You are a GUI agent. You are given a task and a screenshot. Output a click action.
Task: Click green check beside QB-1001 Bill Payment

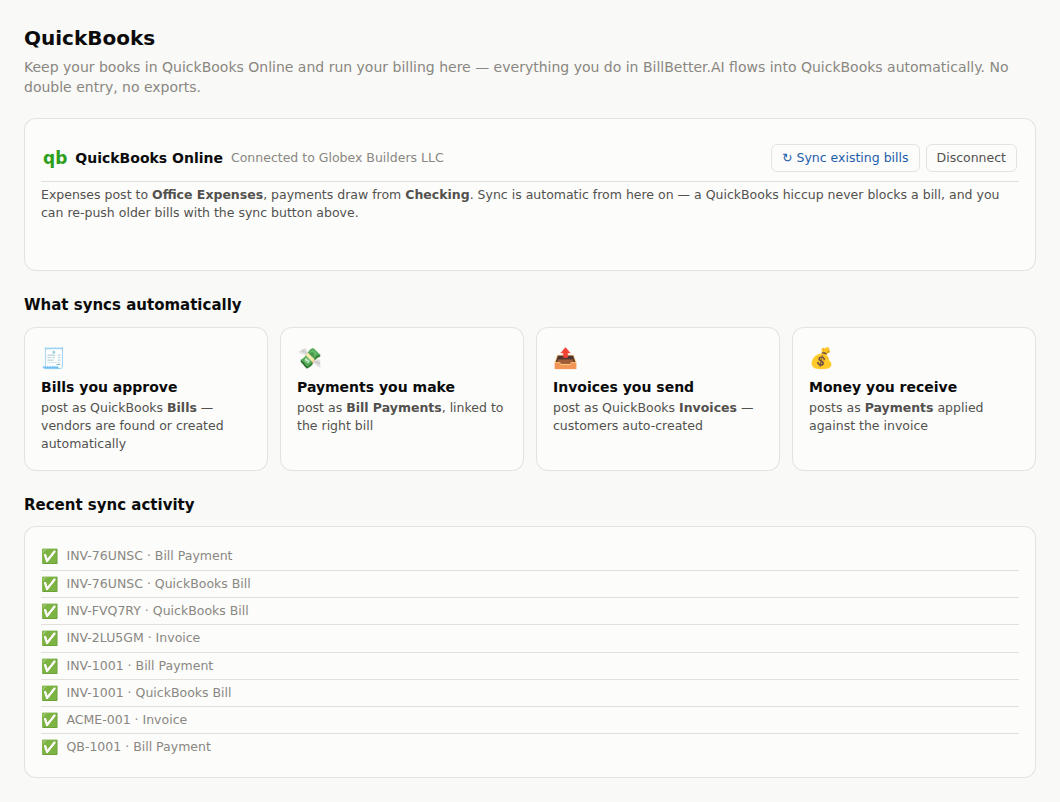click(x=49, y=747)
